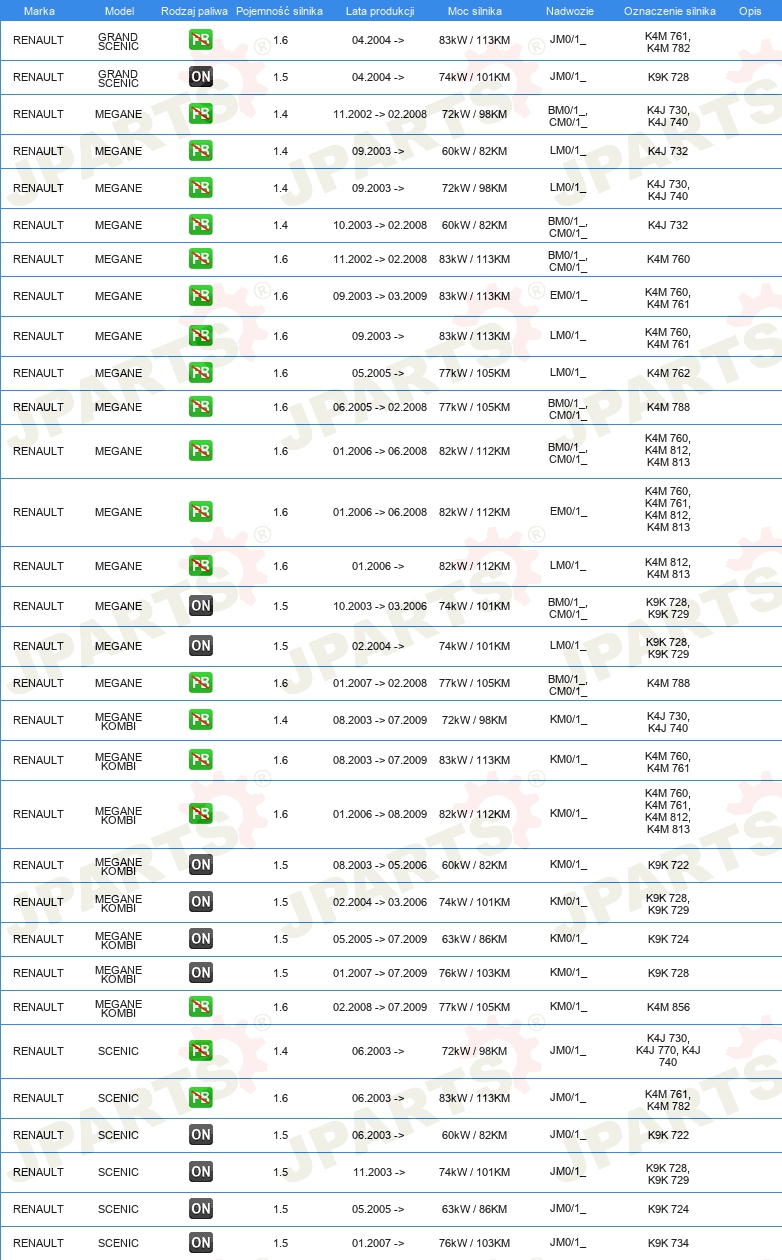Image resolution: width=782 pixels, height=1260 pixels.
Task: Click PB icon for Megane 01.2006 82kW LM0/1_
Action: tap(200, 566)
